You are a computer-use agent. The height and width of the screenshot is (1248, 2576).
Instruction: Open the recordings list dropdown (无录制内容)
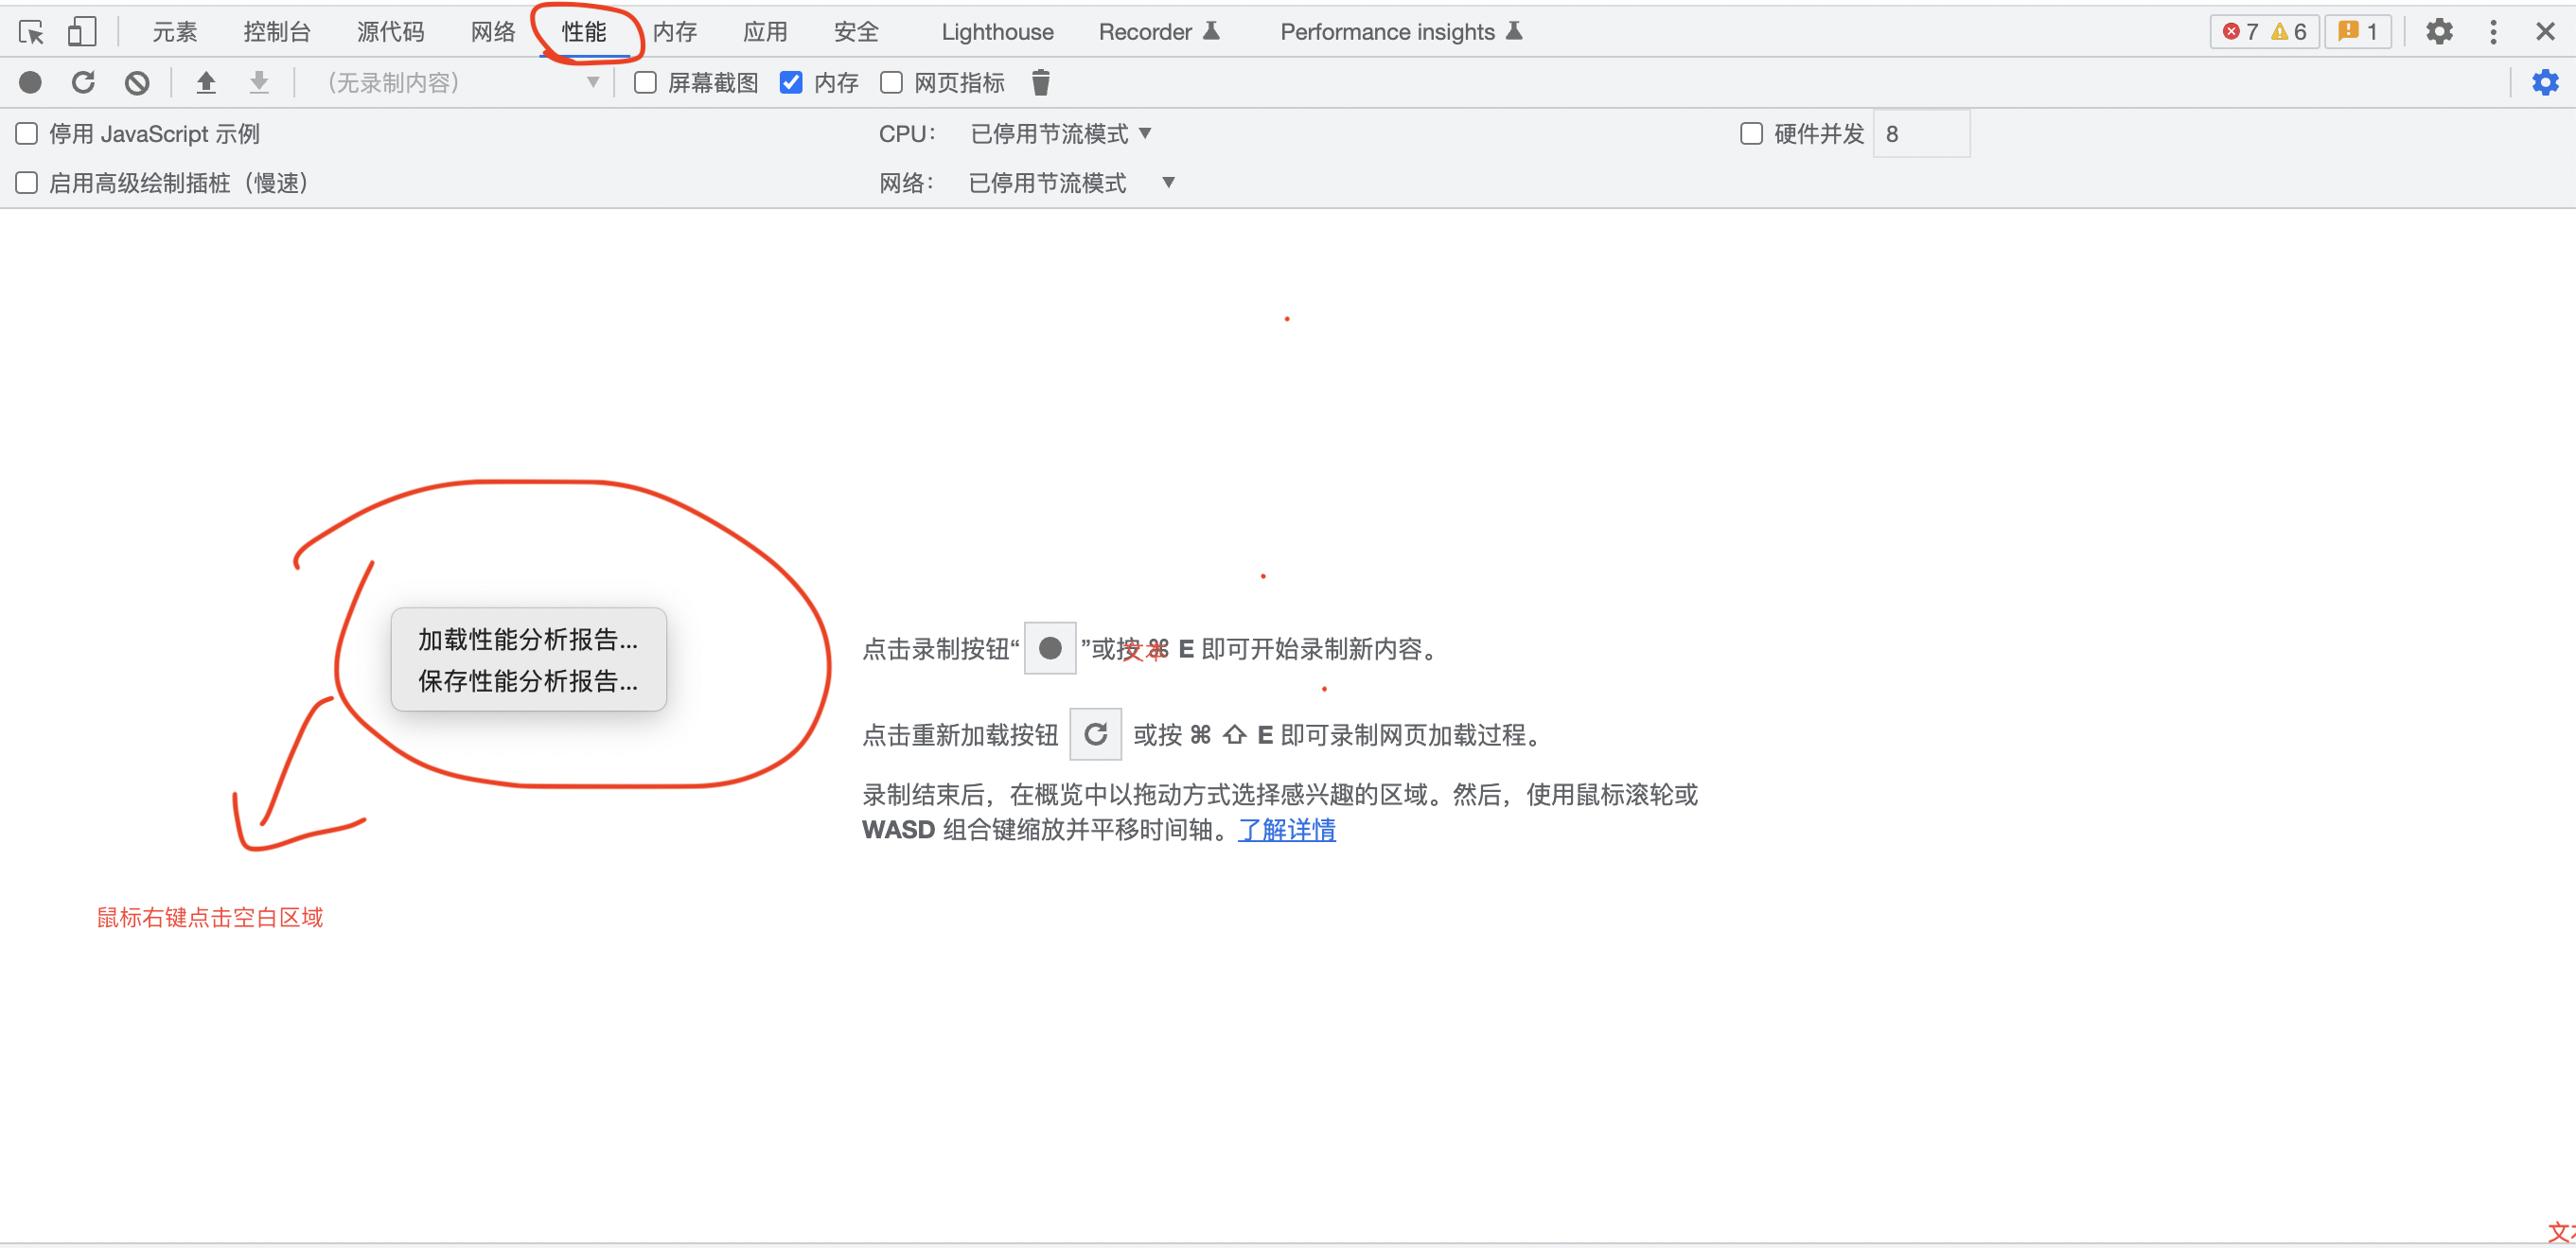[460, 82]
